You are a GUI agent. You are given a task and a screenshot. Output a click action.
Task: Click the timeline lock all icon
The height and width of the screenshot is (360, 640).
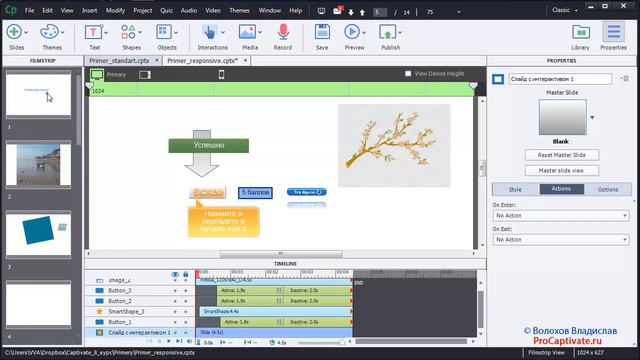pyautogui.click(x=186, y=274)
